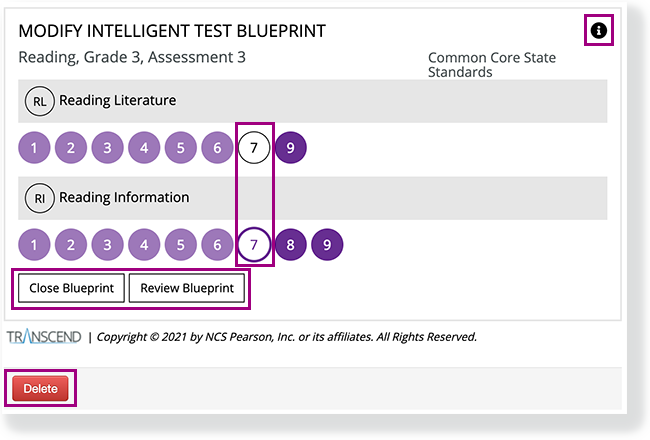Toggle Reading Information standard 1

(x=34, y=245)
